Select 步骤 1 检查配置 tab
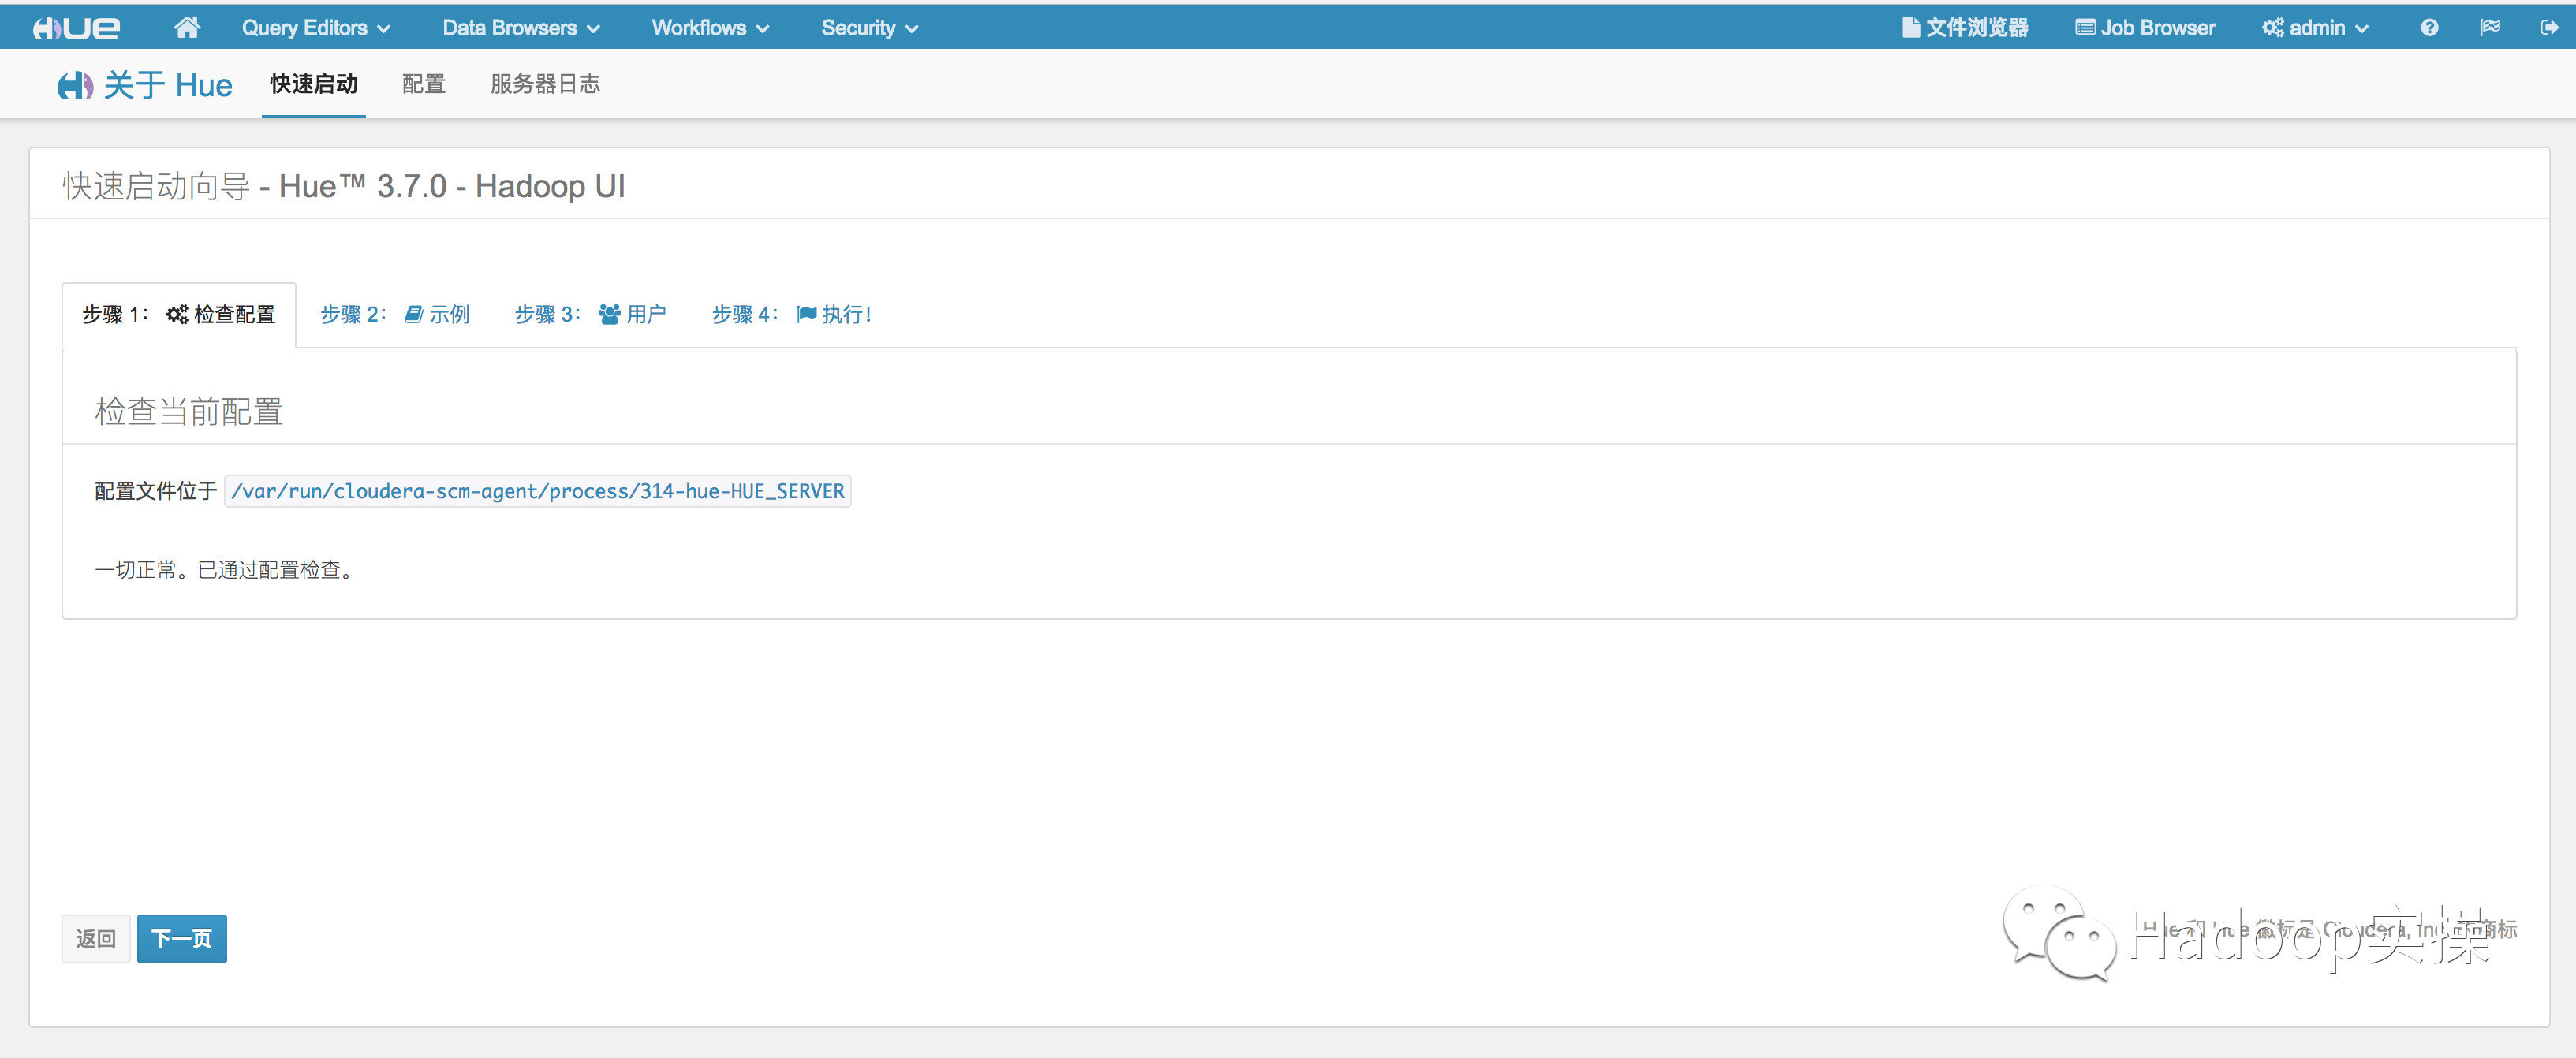 pos(179,314)
